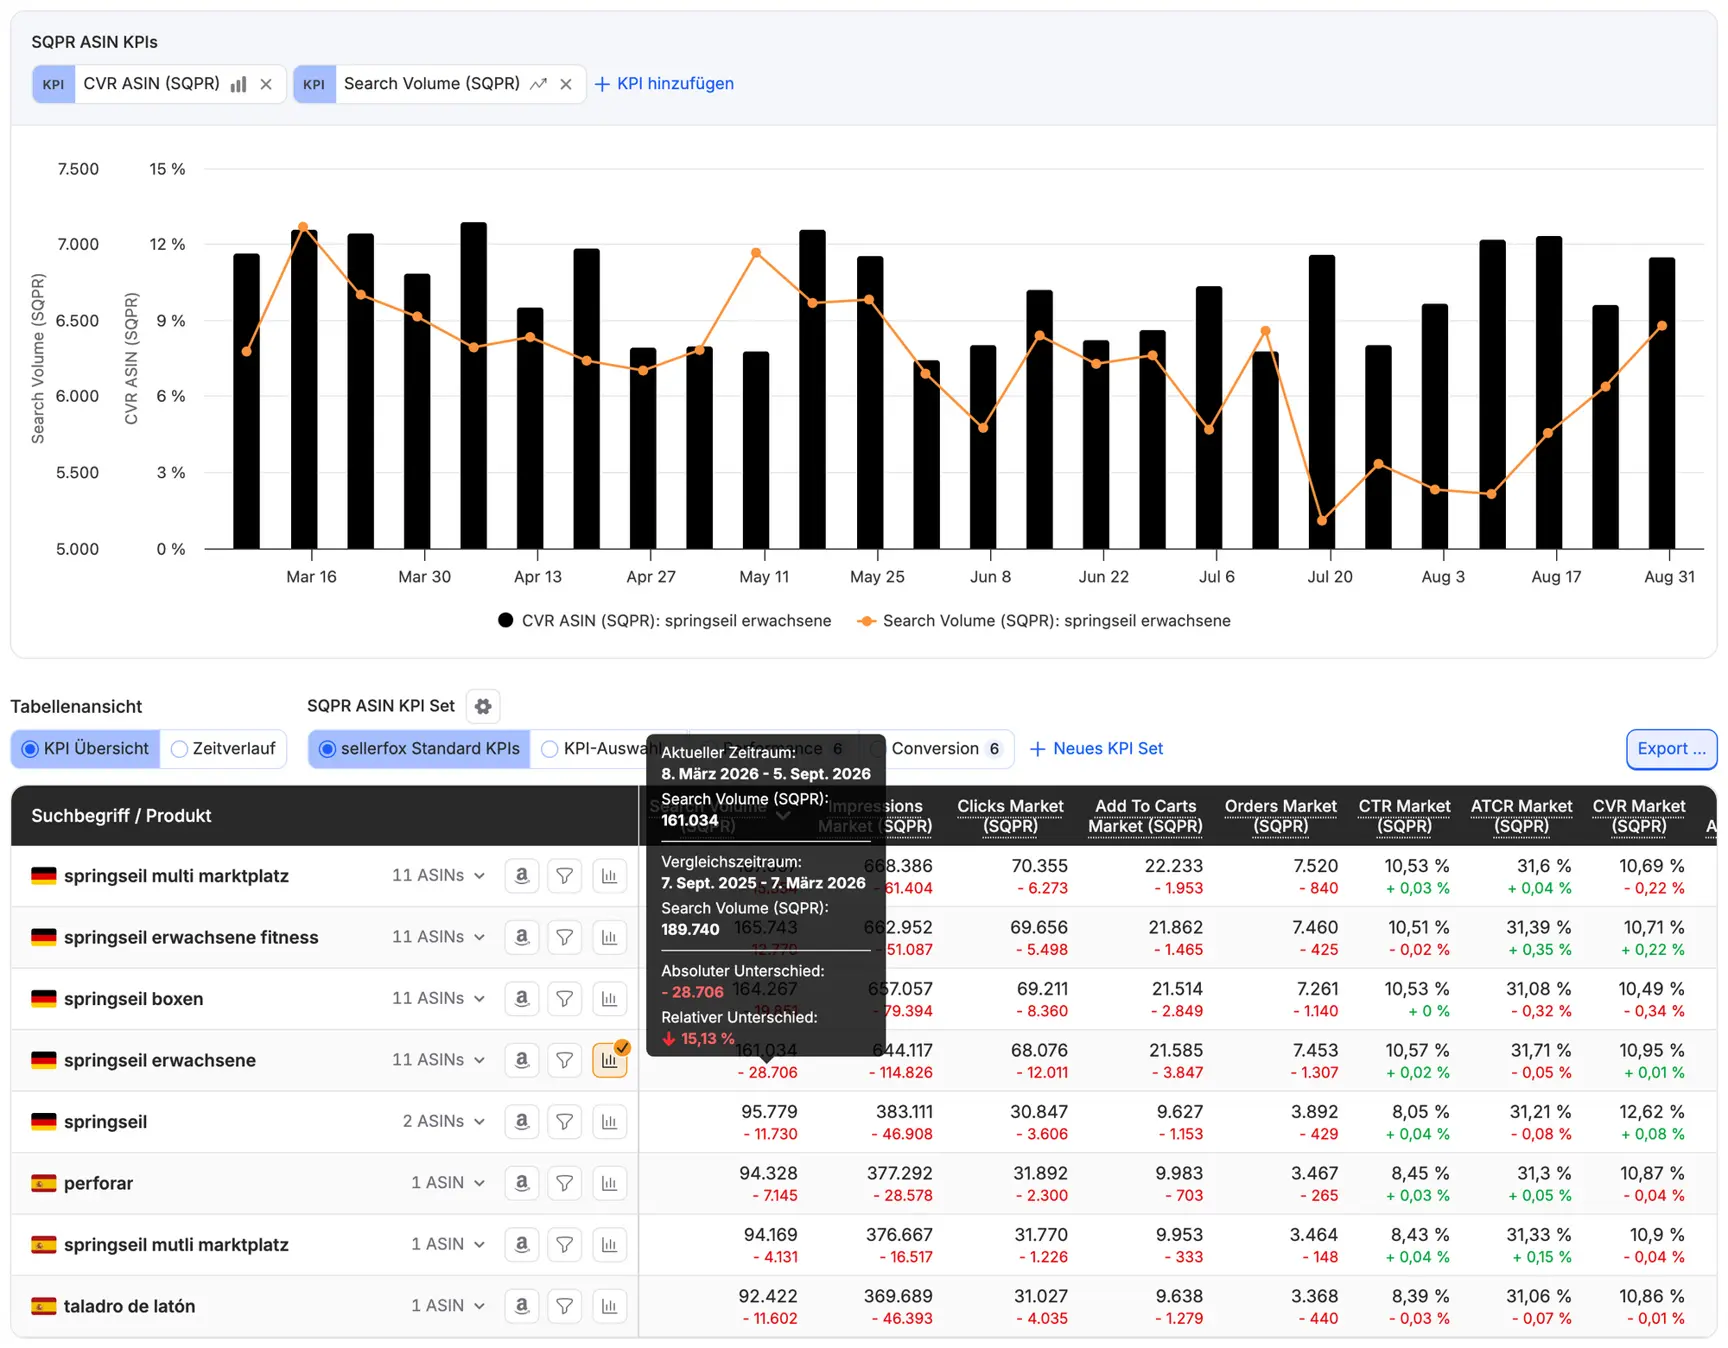The width and height of the screenshot is (1728, 1348).
Task: Sort by Add To Carts Market column
Action: (1145, 816)
